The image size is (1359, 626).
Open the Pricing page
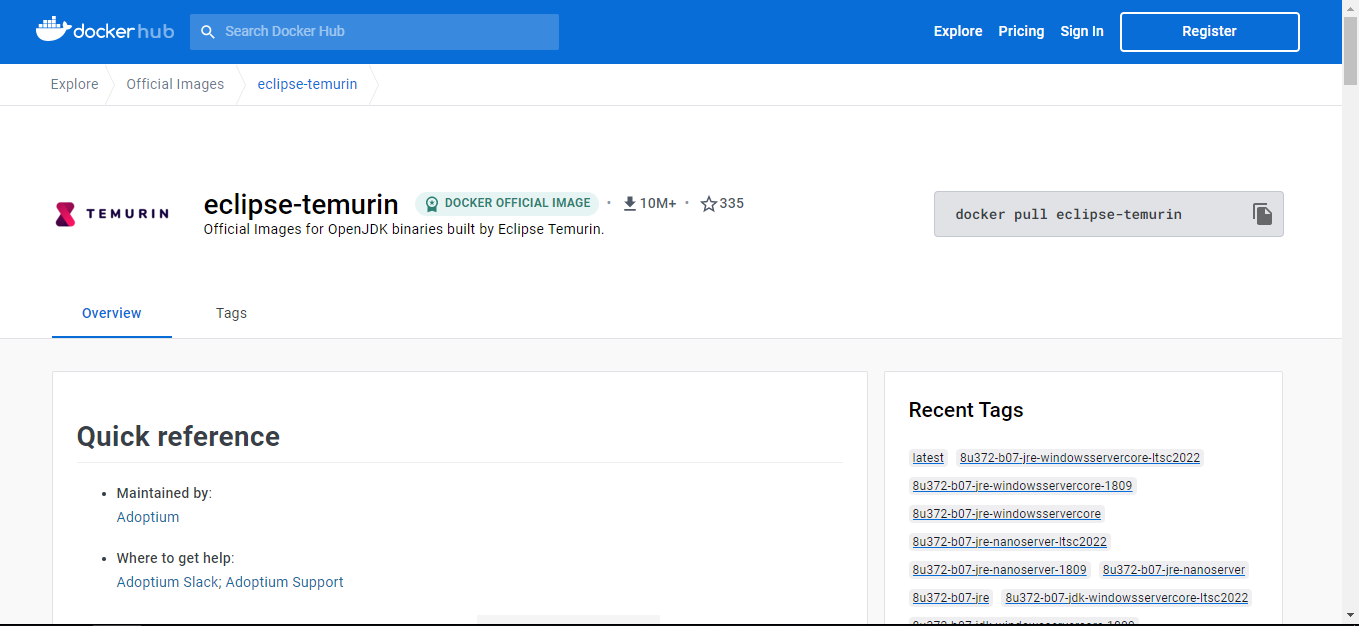[1021, 32]
